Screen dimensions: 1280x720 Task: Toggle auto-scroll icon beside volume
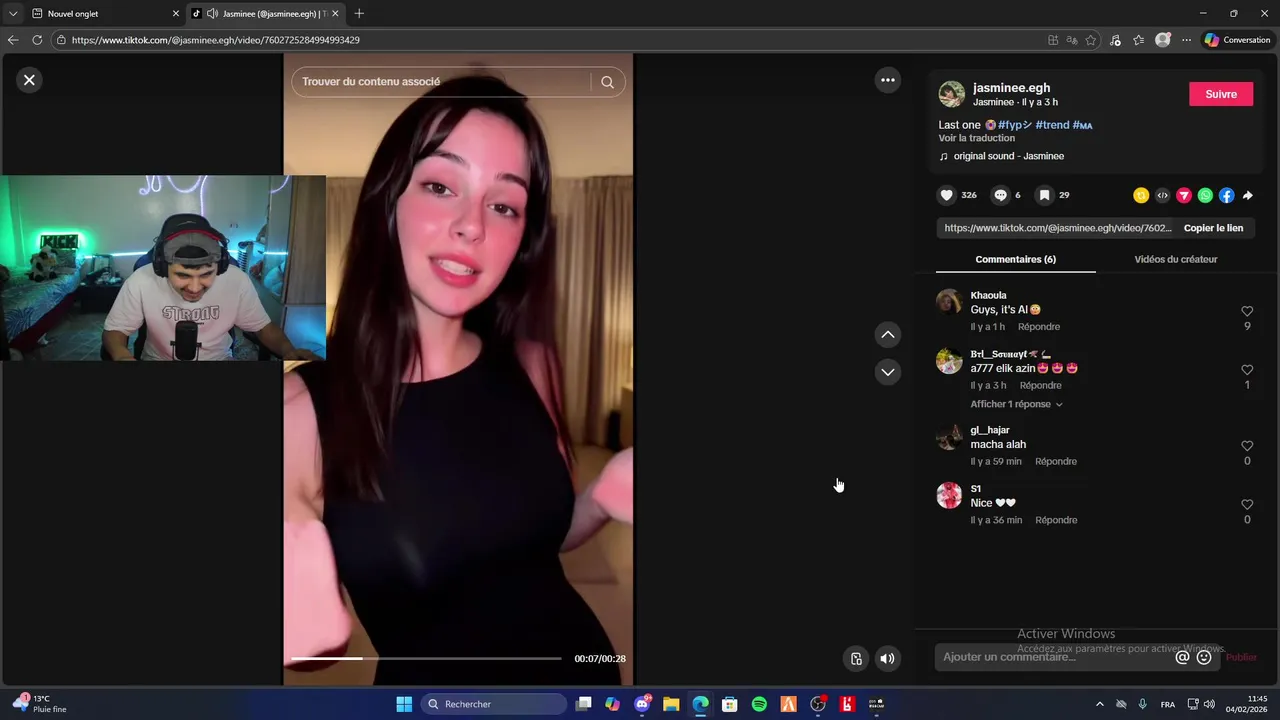(856, 658)
